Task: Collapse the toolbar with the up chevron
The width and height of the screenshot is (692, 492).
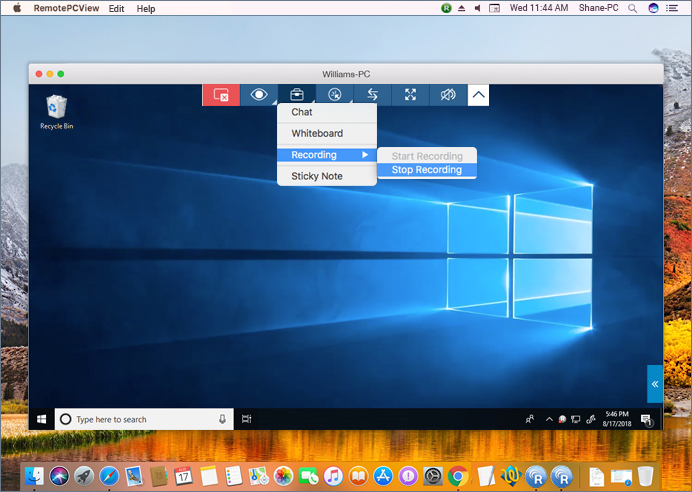Action: (x=478, y=95)
